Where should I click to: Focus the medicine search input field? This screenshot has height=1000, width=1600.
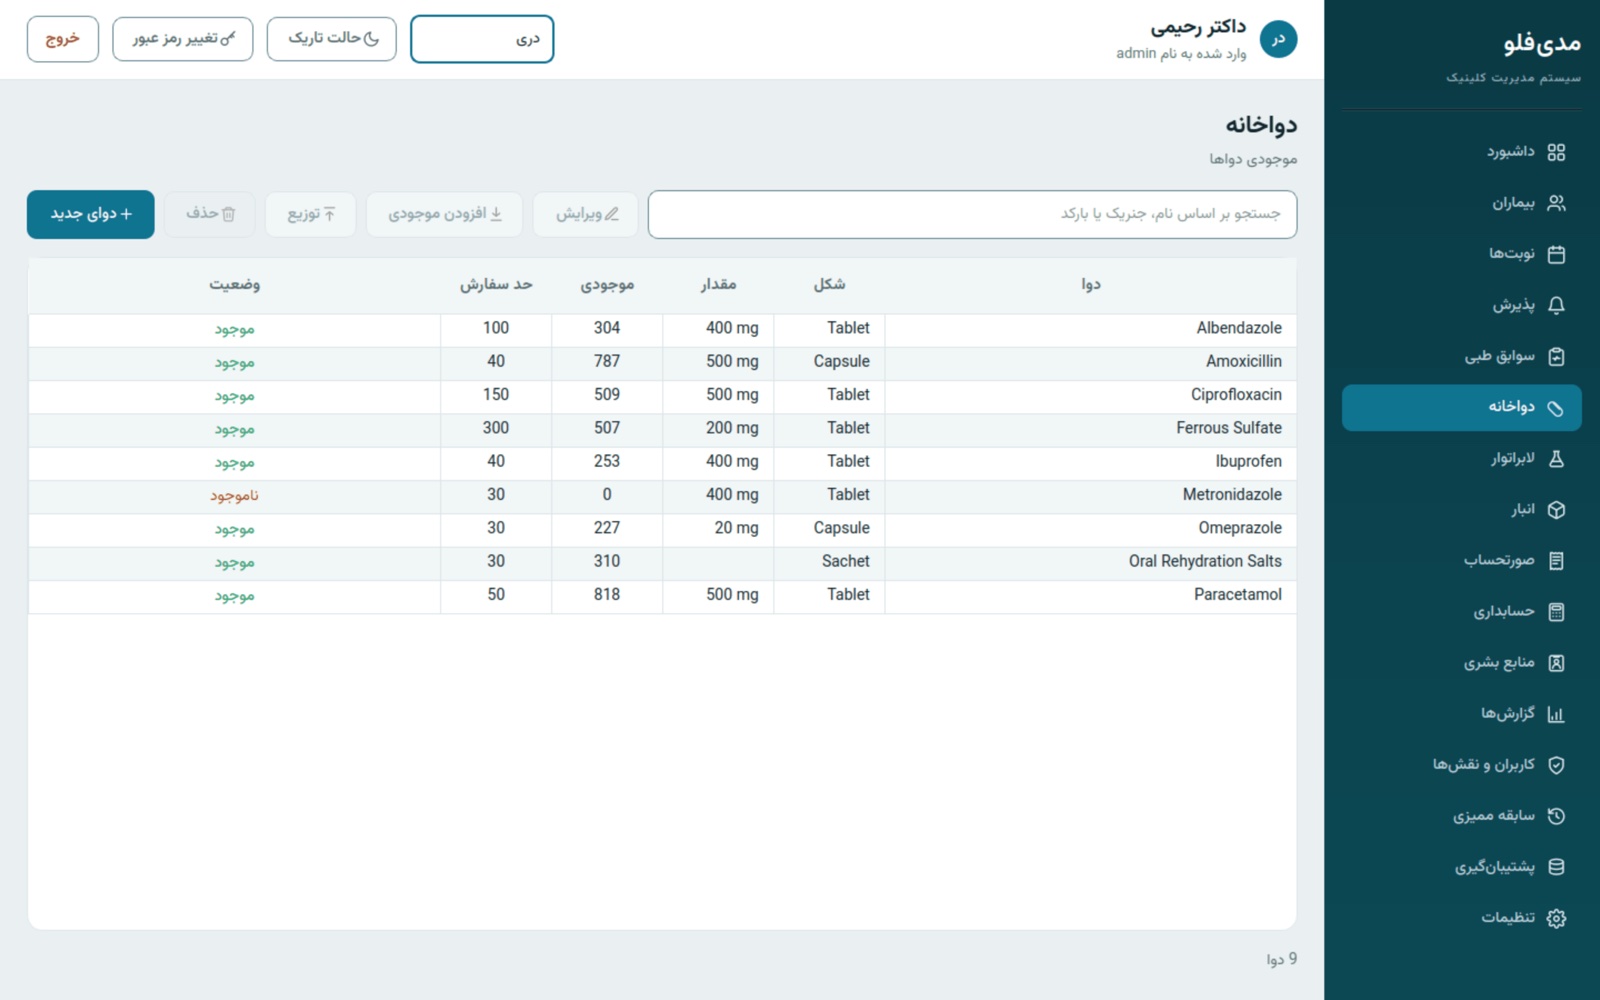click(972, 214)
